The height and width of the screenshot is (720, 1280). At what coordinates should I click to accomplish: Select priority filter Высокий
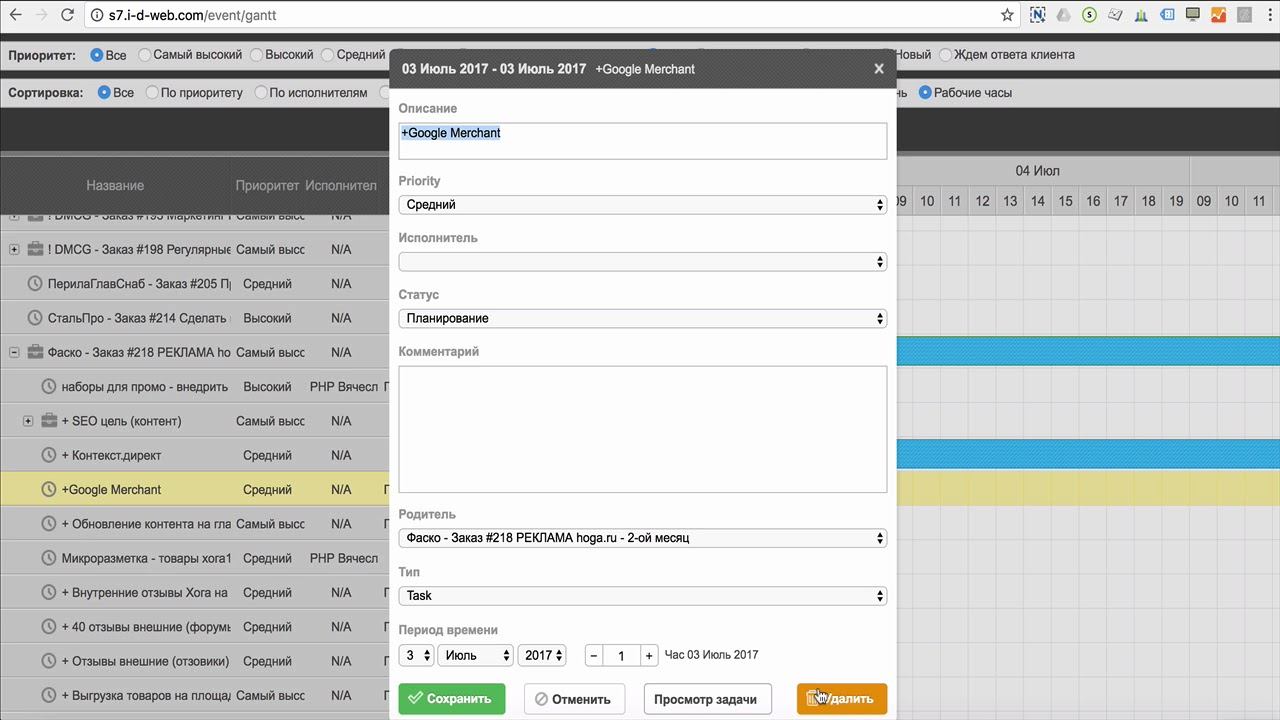tap(257, 55)
